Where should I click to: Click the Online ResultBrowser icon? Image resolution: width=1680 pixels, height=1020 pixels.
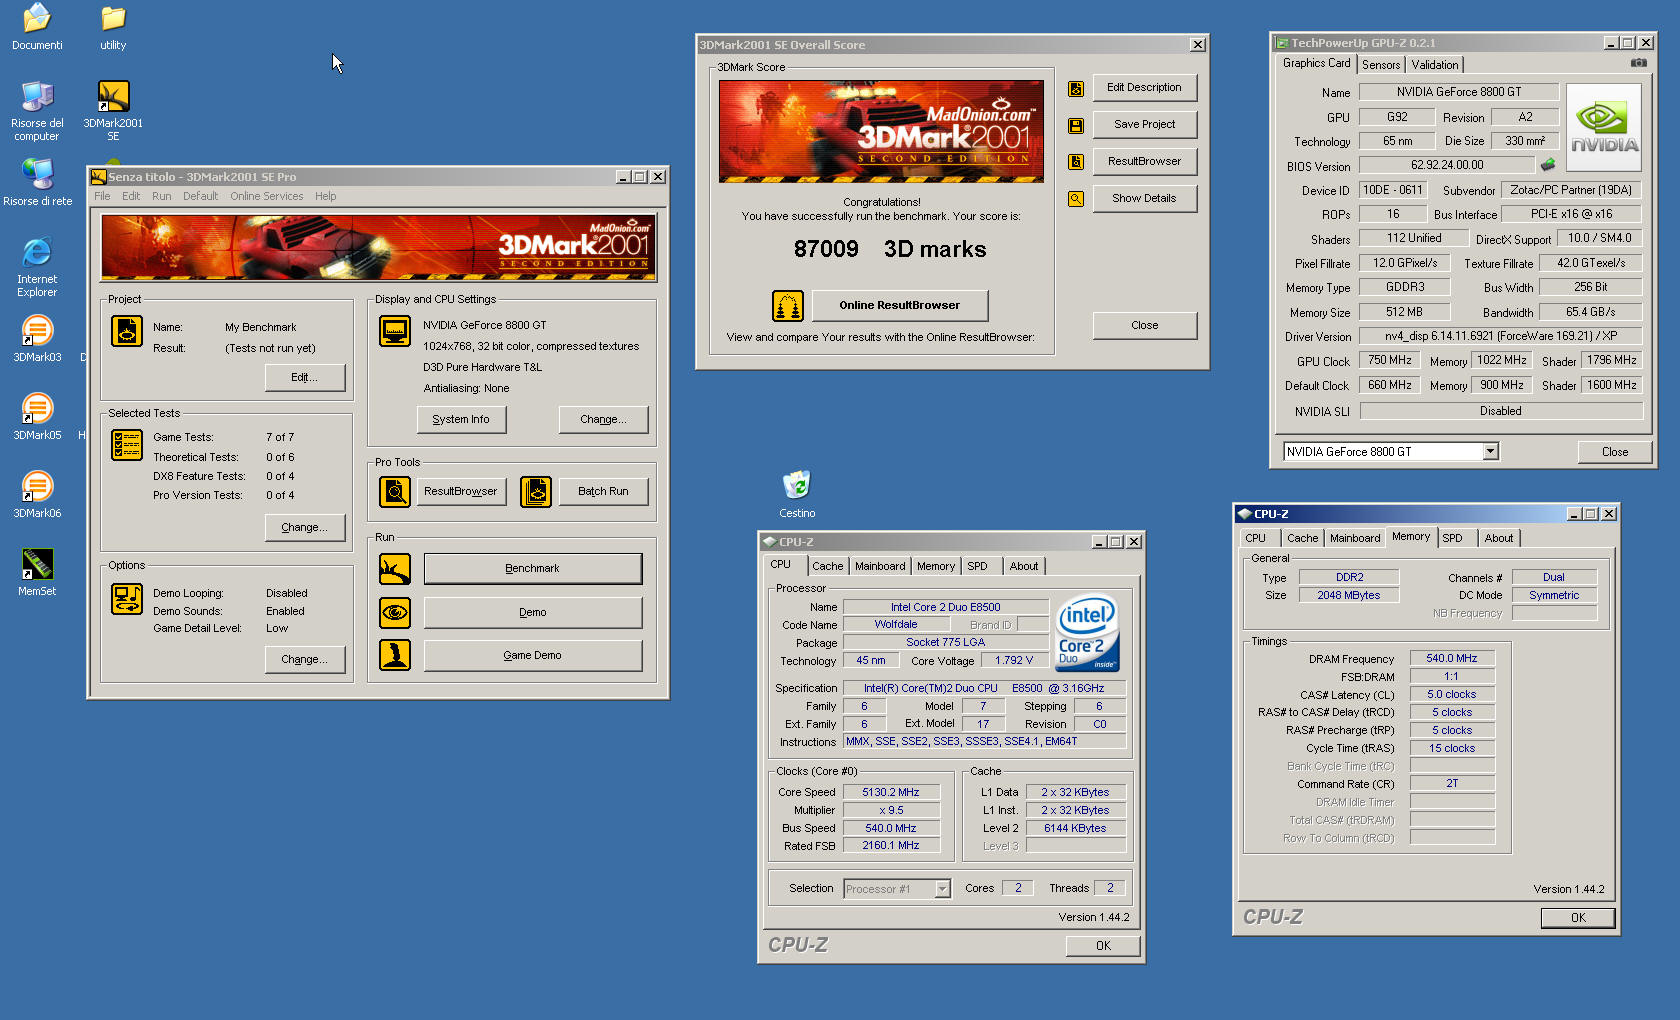(788, 306)
